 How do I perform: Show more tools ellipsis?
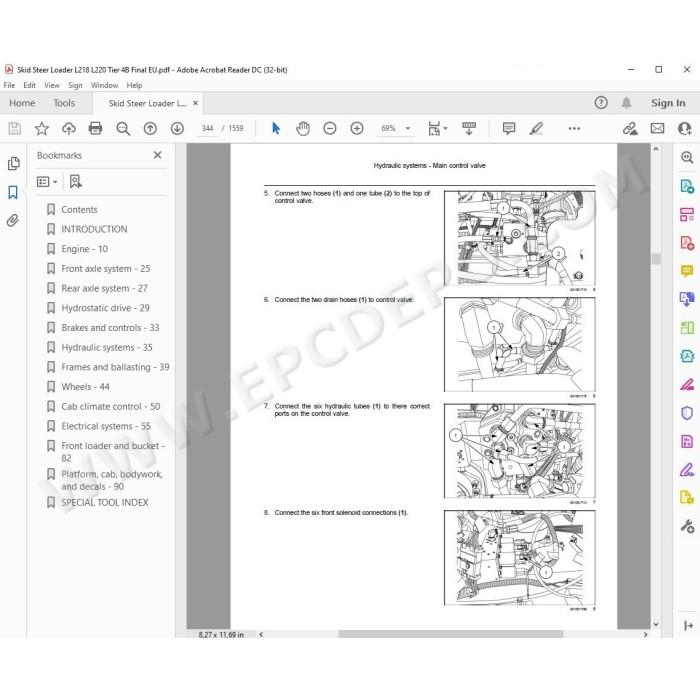pyautogui.click(x=574, y=129)
